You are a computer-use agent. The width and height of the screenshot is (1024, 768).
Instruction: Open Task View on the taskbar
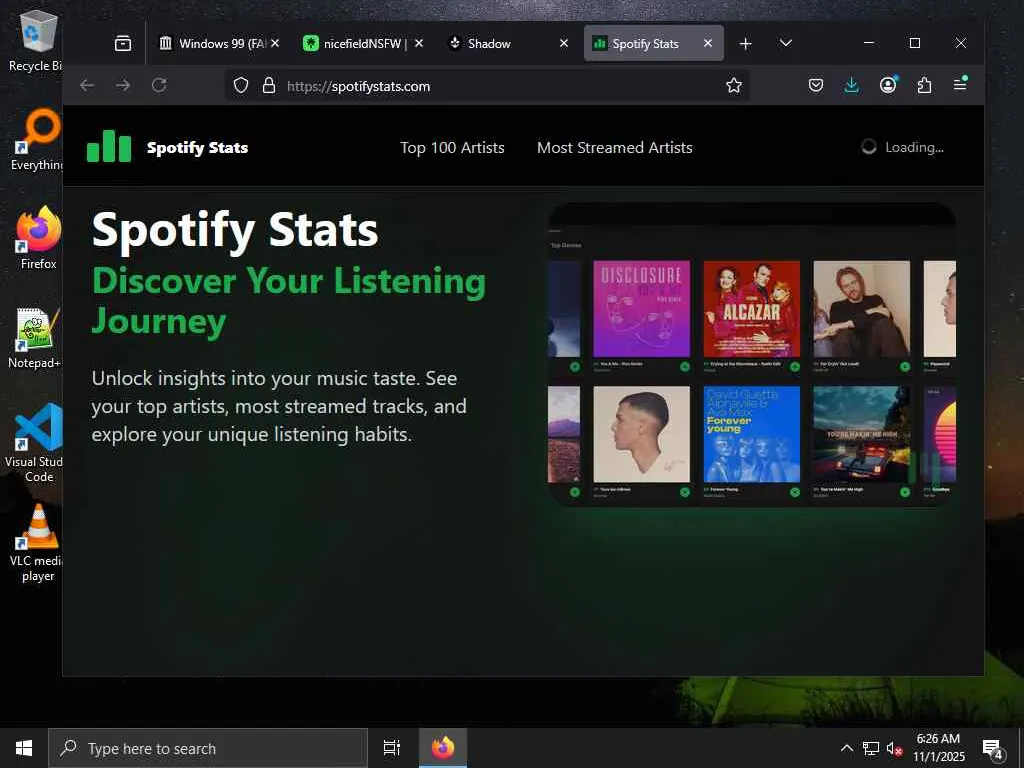click(392, 748)
